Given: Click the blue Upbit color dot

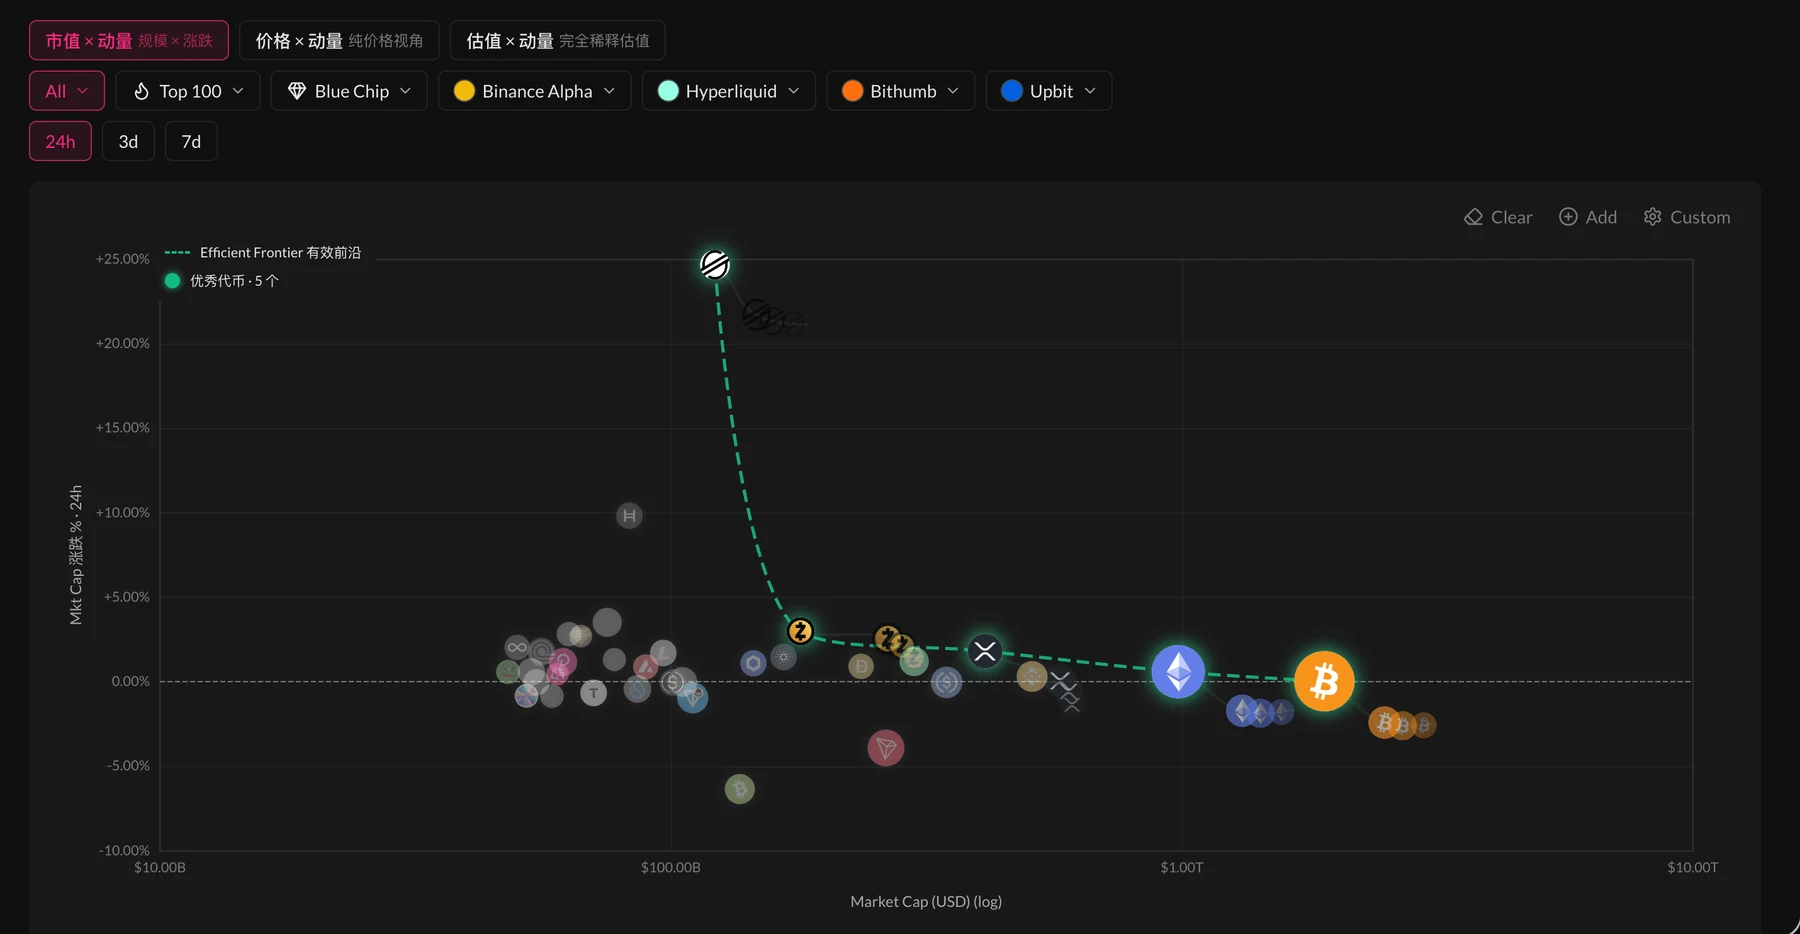Looking at the screenshot, I should click(x=1011, y=91).
